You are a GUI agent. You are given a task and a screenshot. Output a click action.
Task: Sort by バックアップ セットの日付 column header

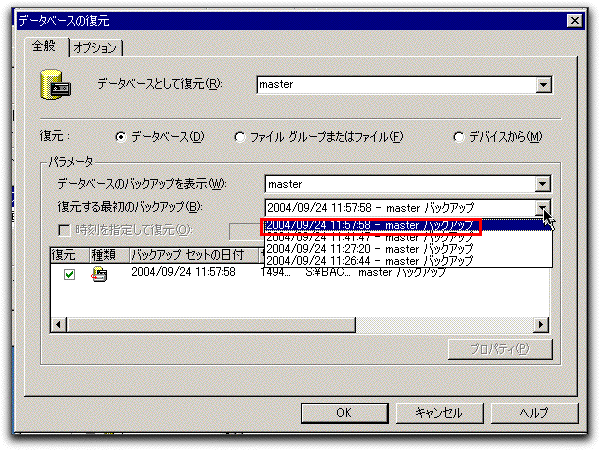click(x=194, y=255)
